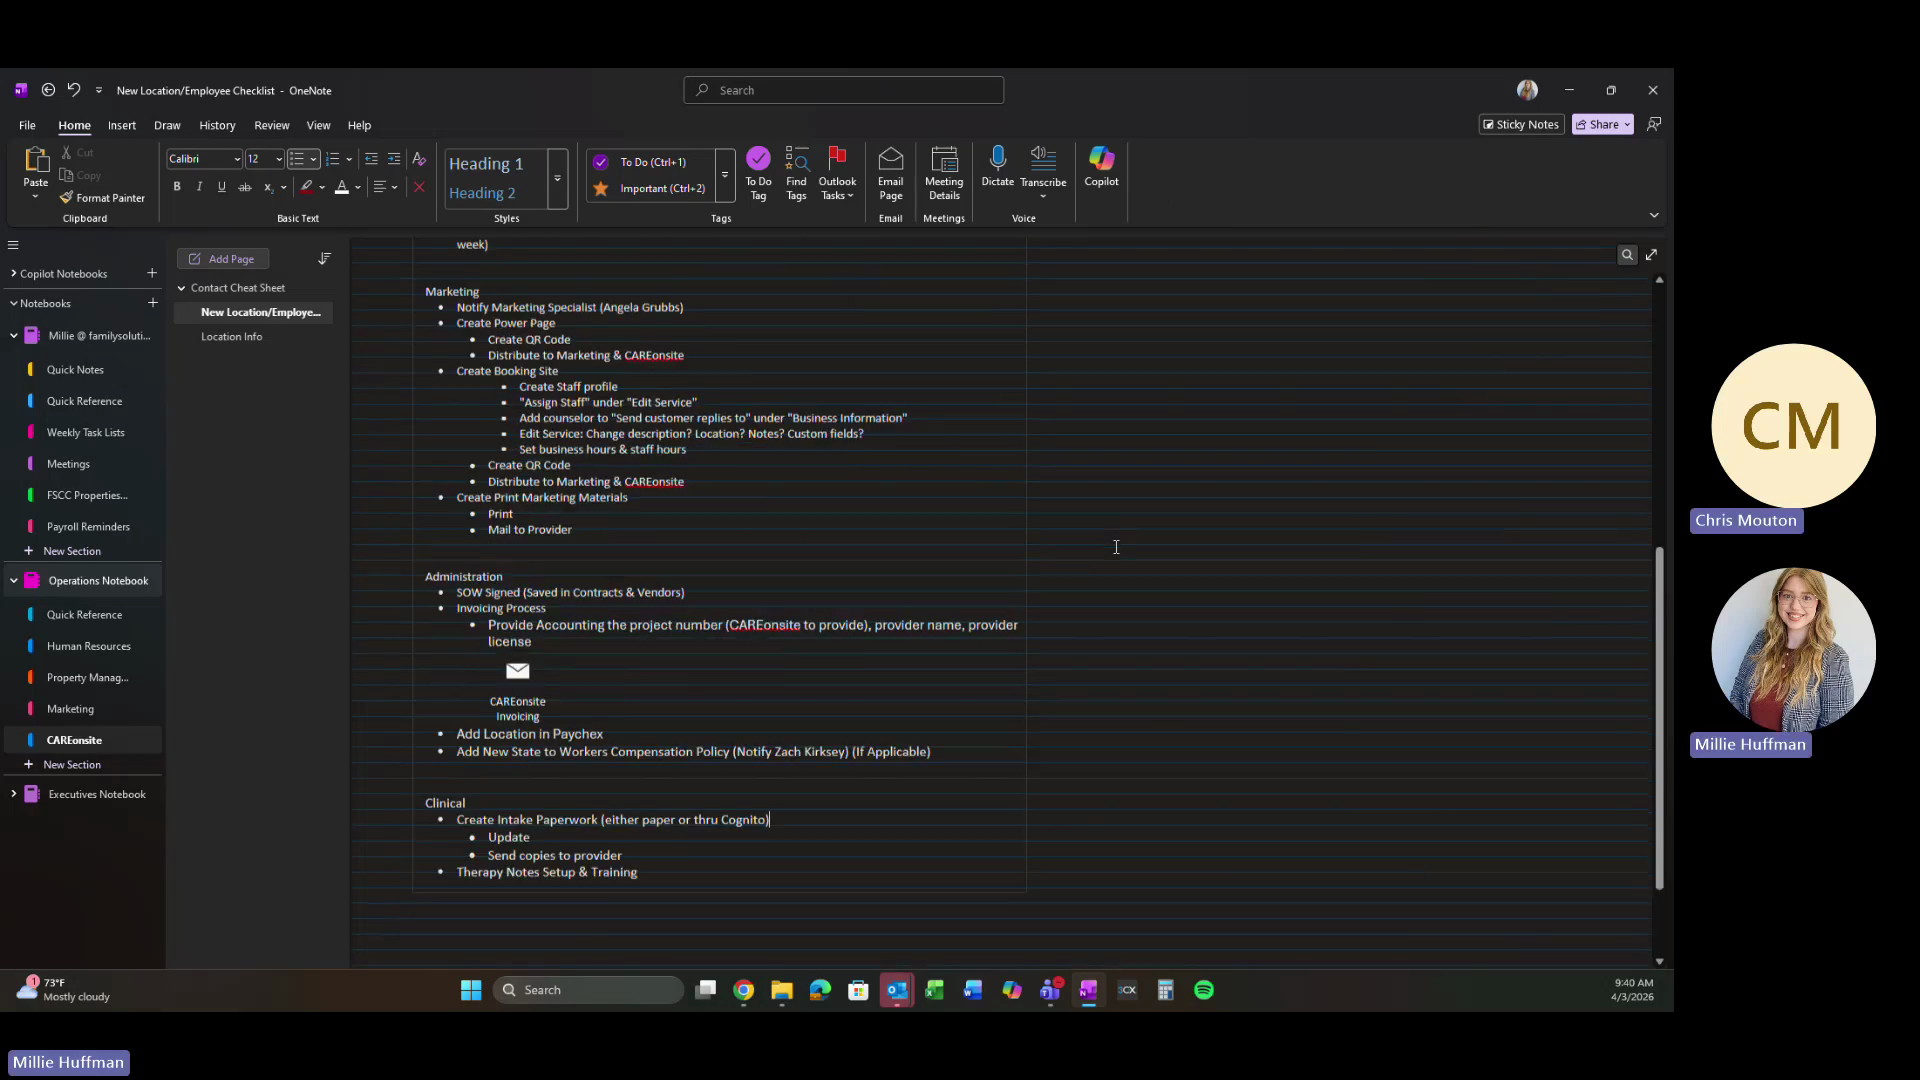Click the Transcribe icon
Screen dimensions: 1920x1080
pos(1043,158)
